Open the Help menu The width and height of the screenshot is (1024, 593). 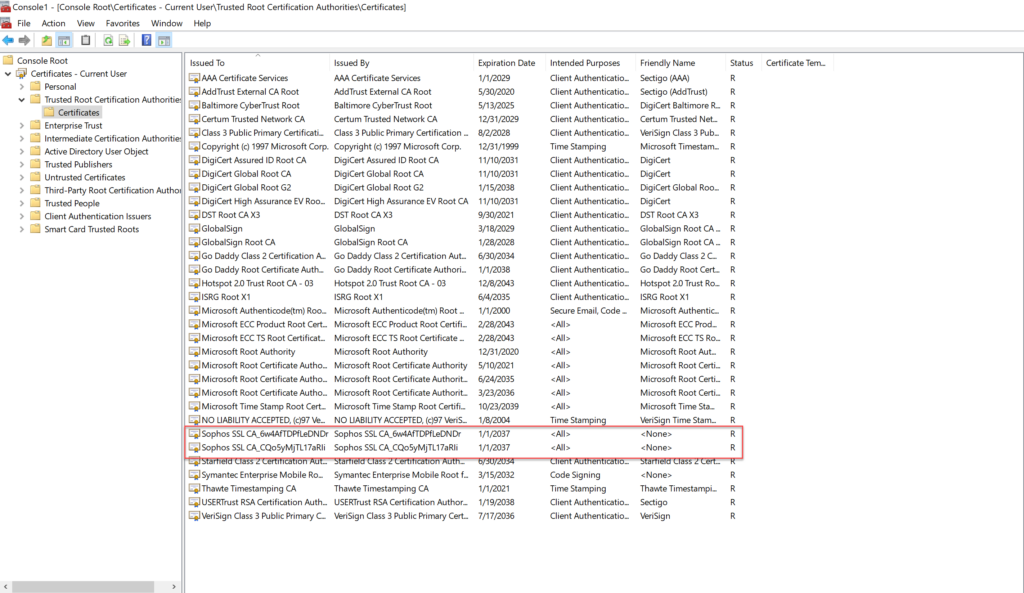tap(202, 24)
